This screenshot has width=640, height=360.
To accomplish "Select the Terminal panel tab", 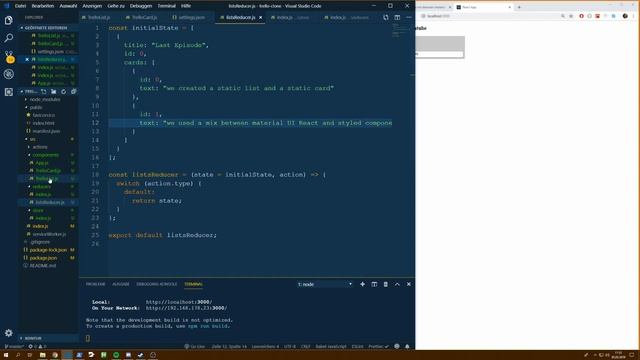I will [193, 284].
